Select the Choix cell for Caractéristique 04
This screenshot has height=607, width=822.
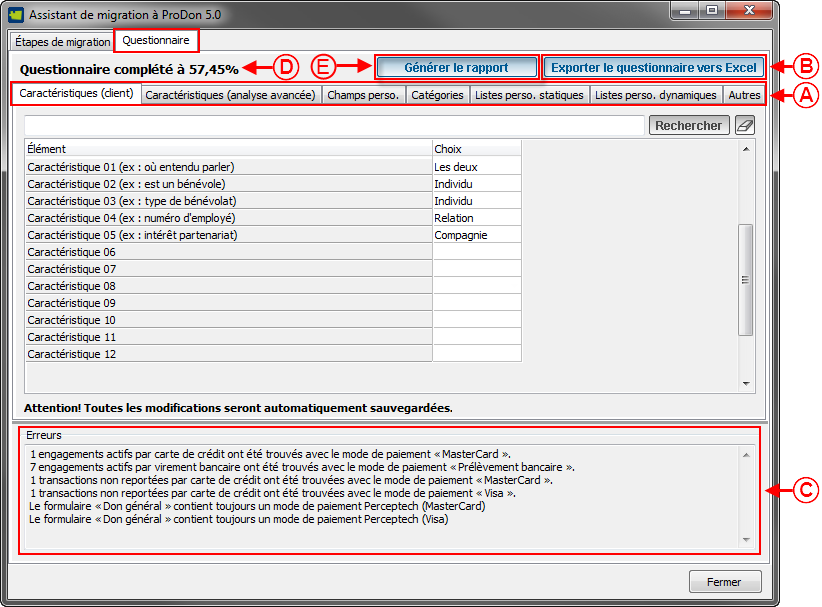click(x=476, y=218)
